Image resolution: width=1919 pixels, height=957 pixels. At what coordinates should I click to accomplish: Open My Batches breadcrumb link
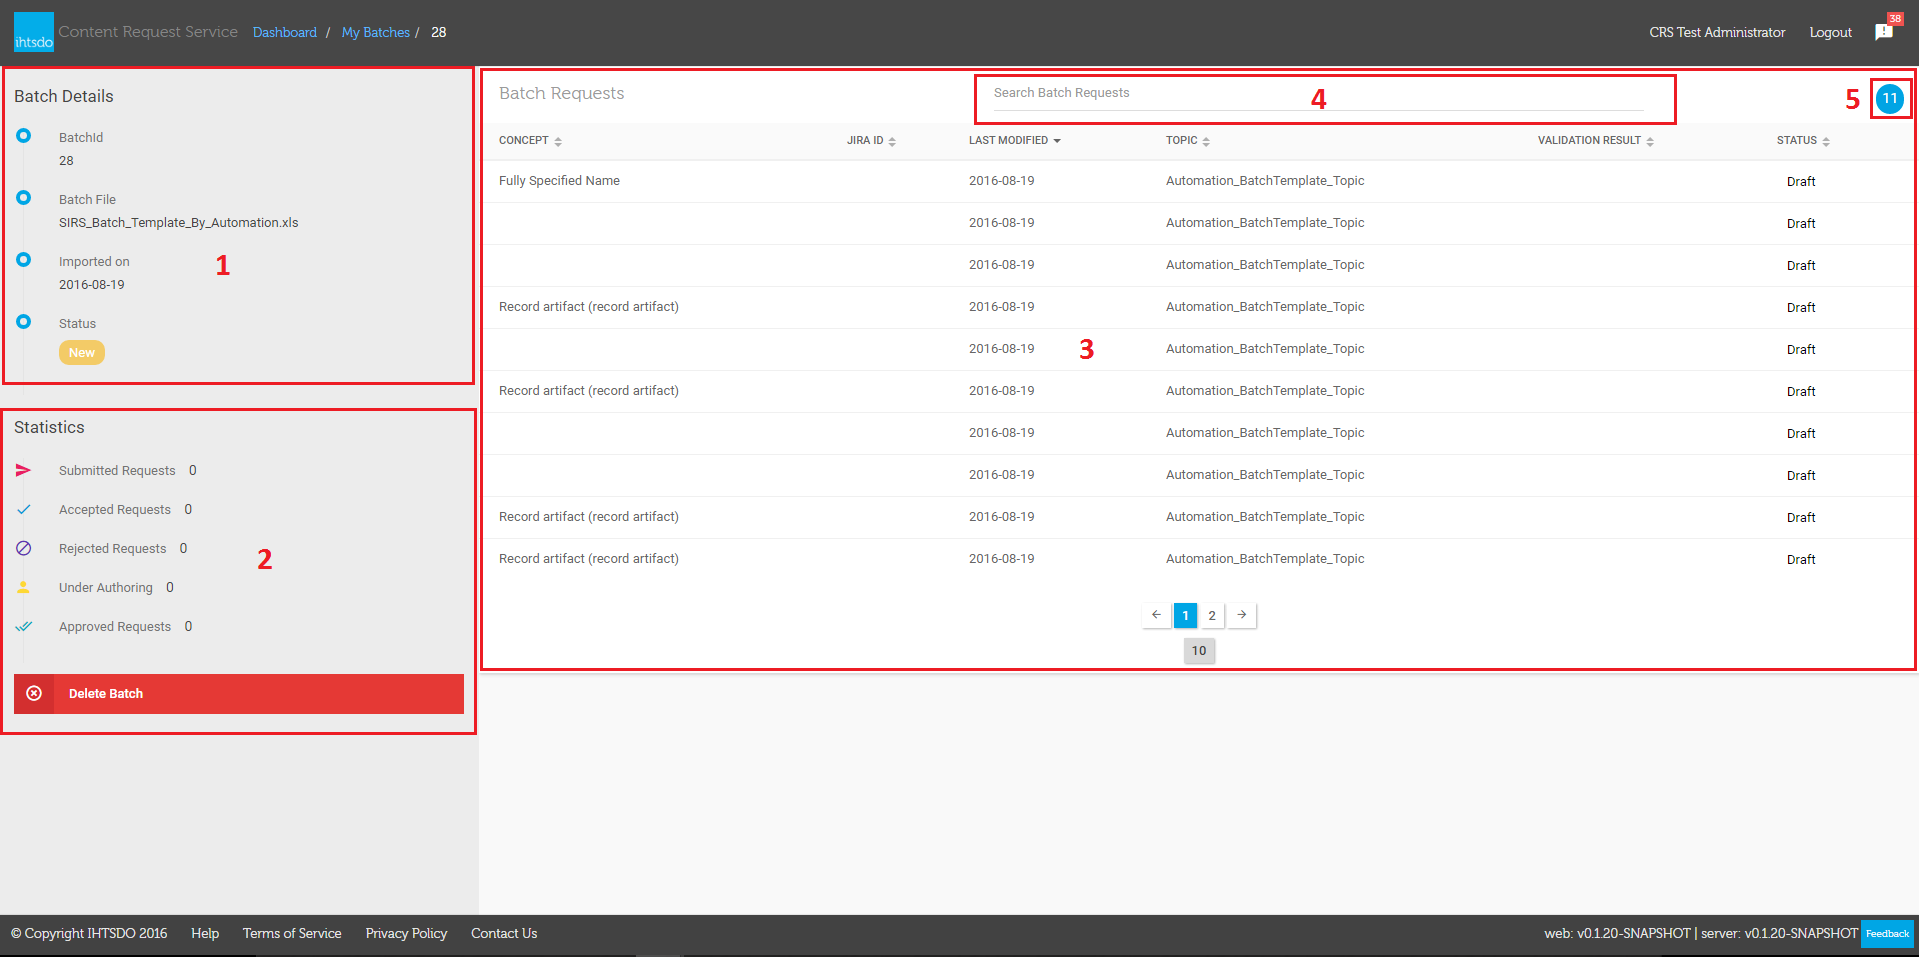[375, 33]
